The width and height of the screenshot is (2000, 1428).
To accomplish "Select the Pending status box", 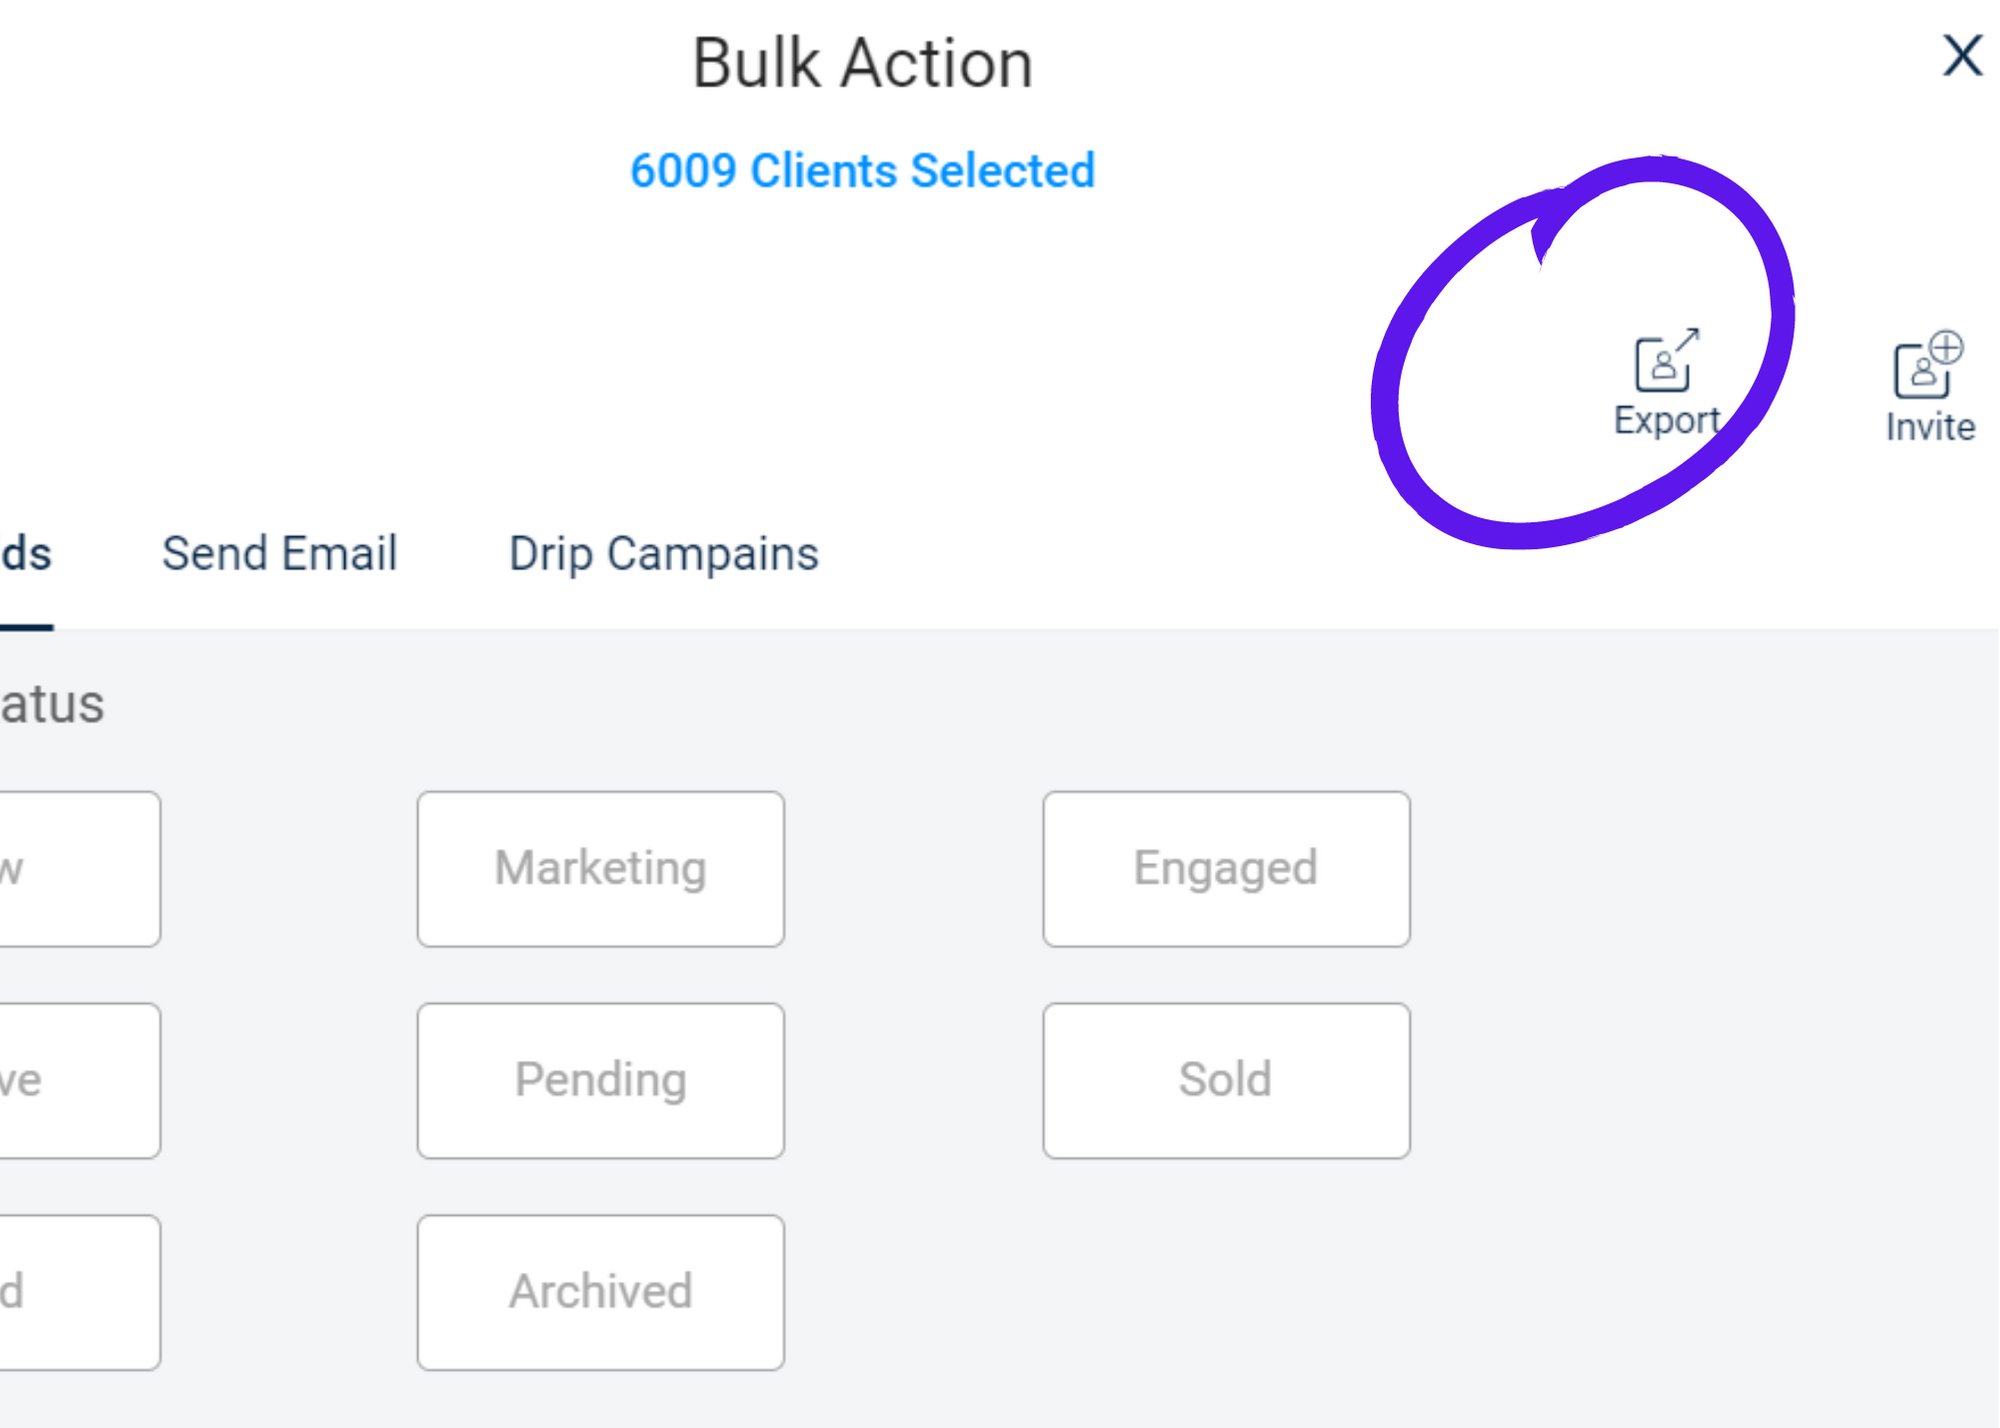I will 601,1081.
